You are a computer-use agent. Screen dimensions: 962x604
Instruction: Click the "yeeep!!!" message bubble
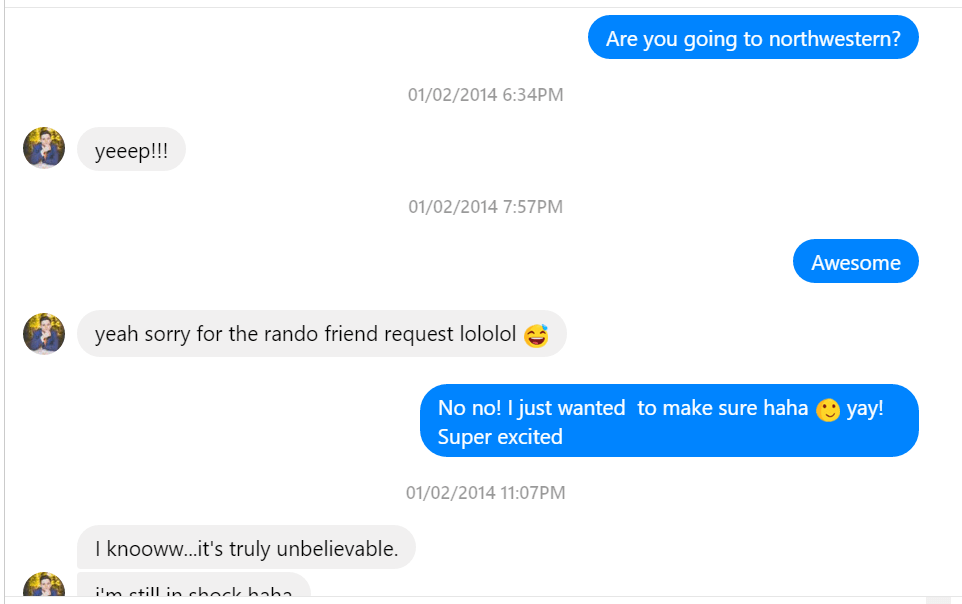pyautogui.click(x=131, y=151)
